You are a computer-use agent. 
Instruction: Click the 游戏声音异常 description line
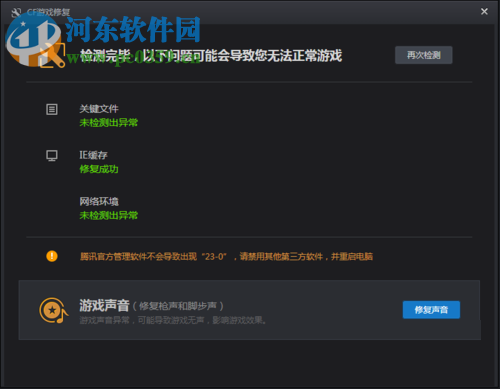173,320
